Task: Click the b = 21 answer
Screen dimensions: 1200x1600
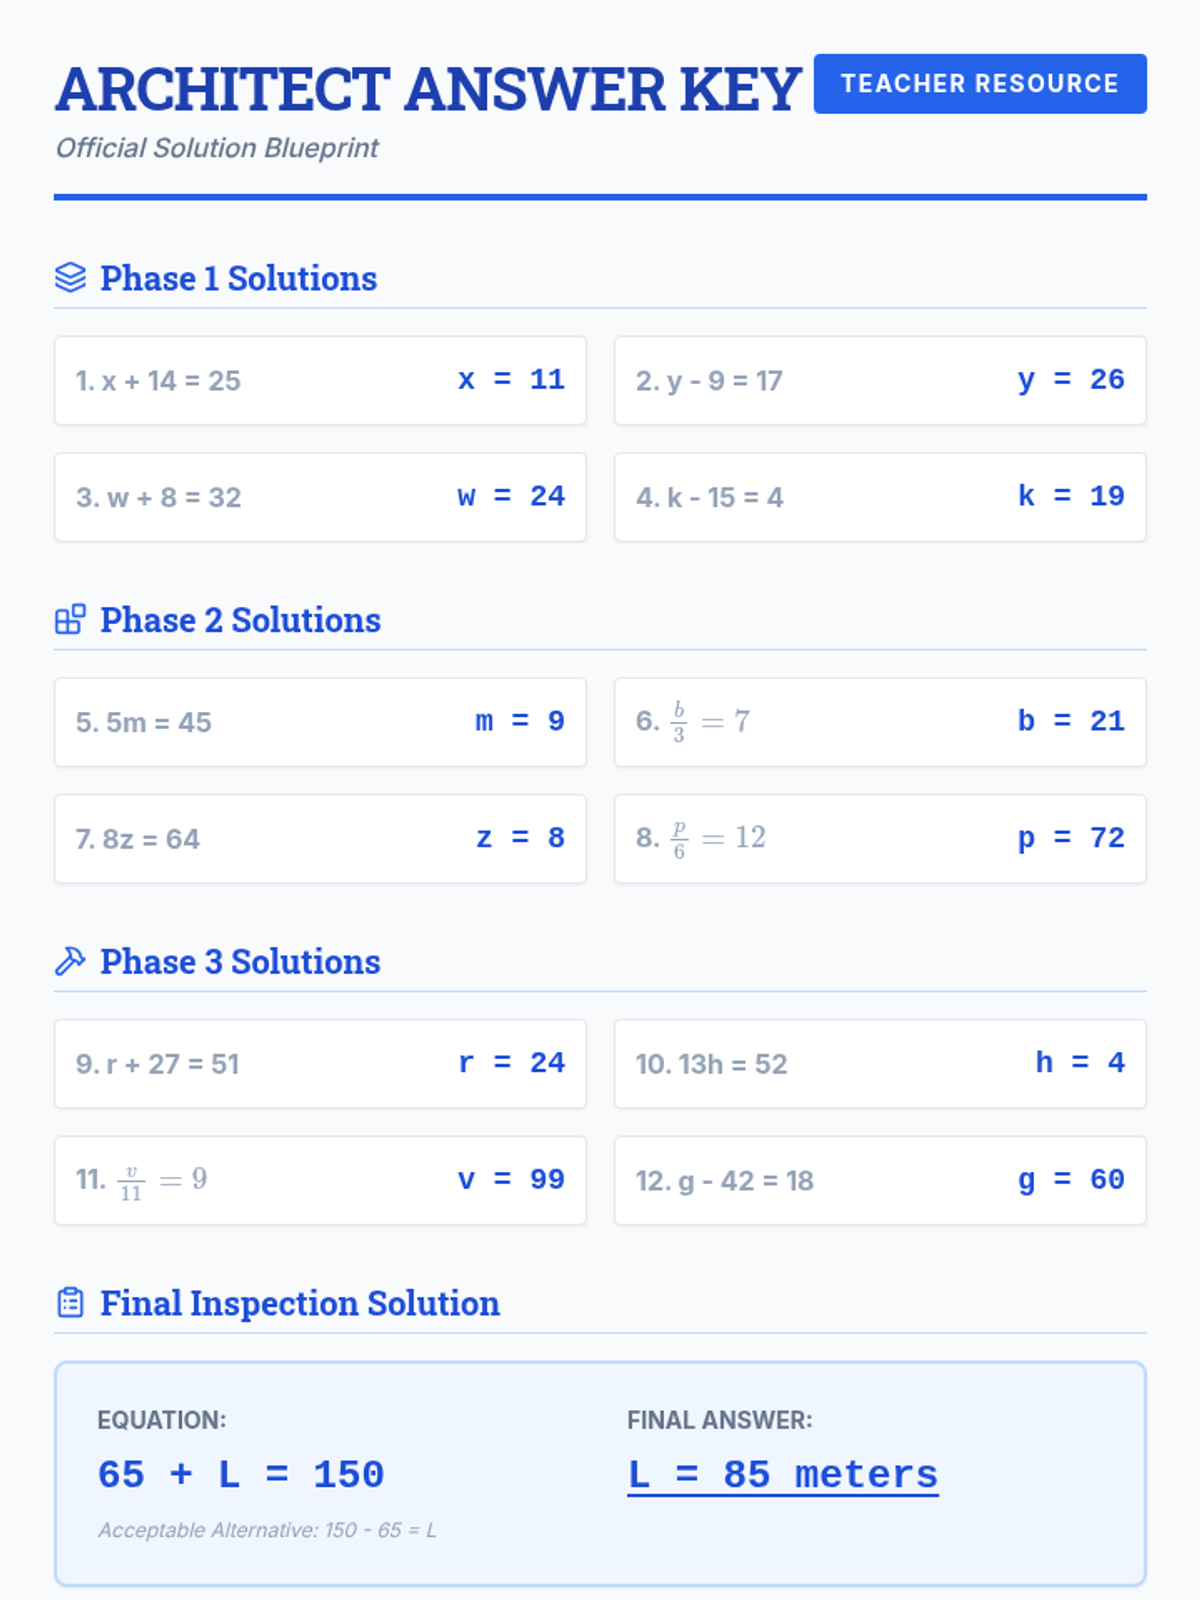Action: [x=1071, y=722]
